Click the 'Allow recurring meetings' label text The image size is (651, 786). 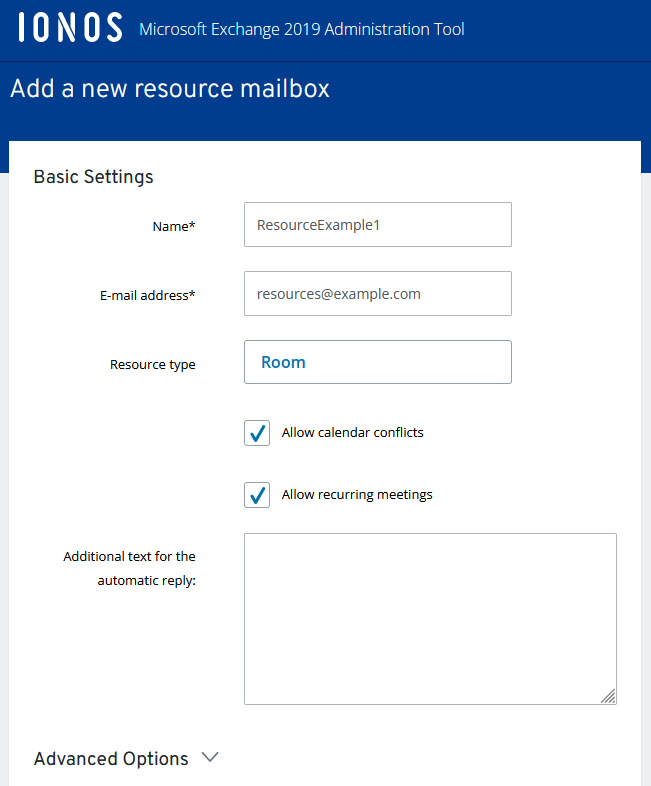click(x=357, y=495)
